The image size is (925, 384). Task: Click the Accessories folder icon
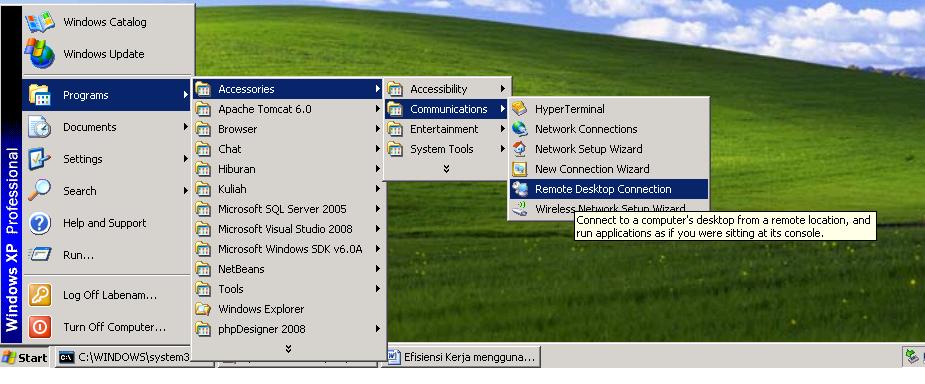tap(203, 89)
